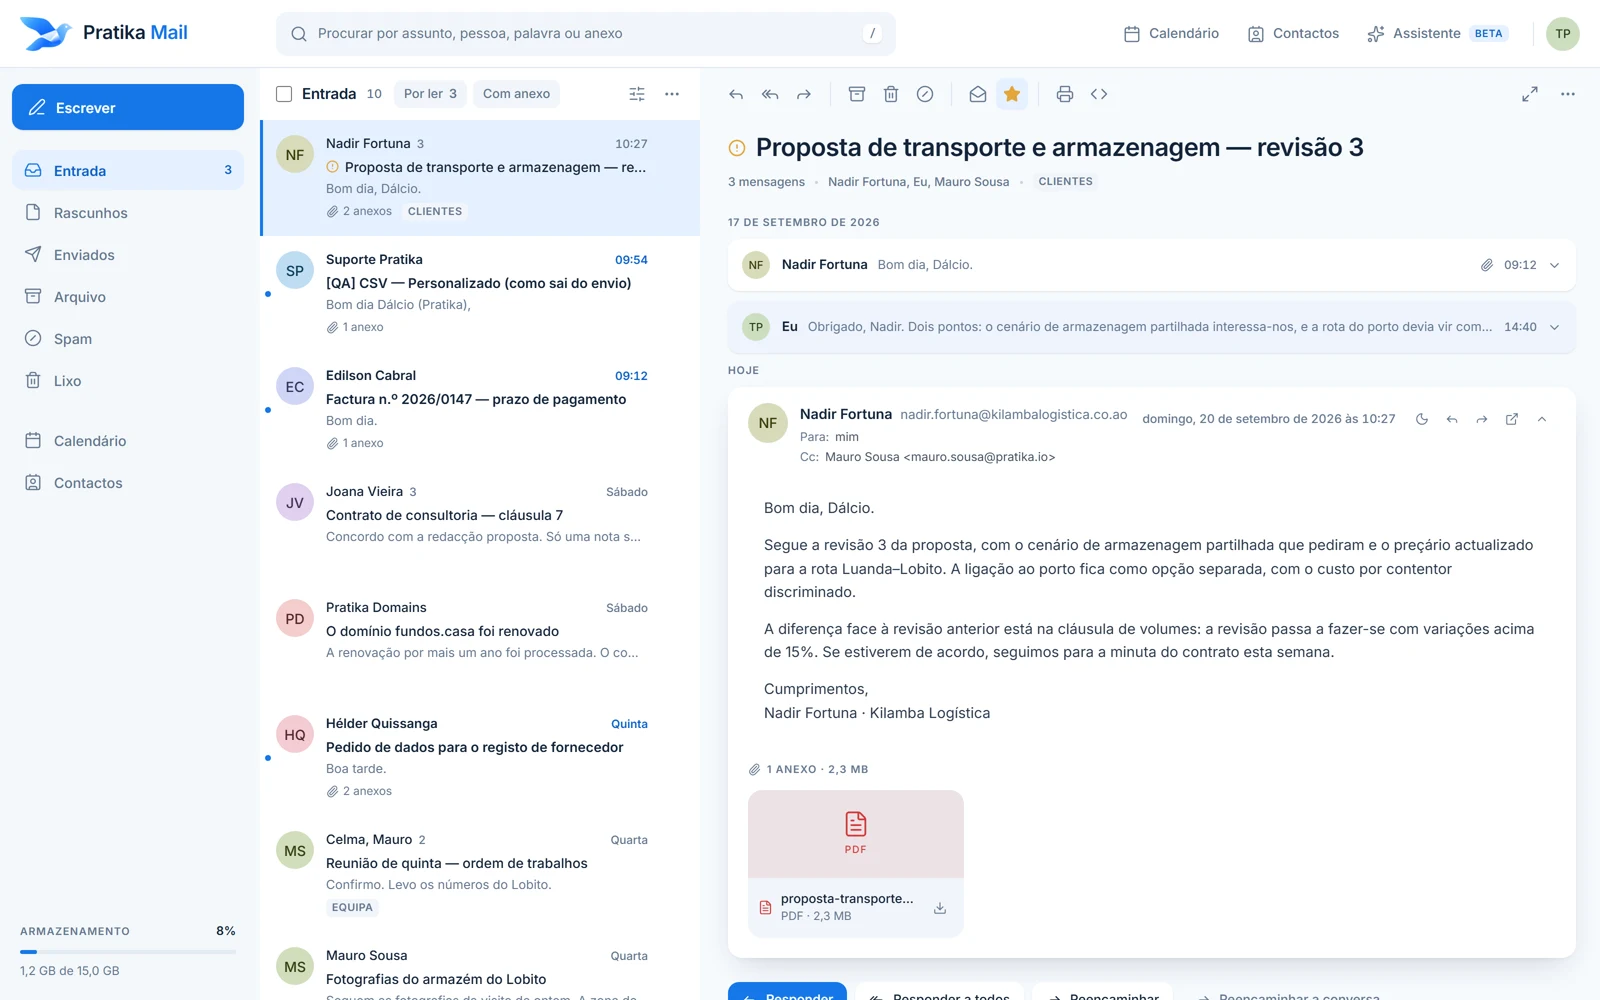1600x1000 pixels.
Task: Expand Nadir Fortuna's 09:12 message
Action: 1152,265
